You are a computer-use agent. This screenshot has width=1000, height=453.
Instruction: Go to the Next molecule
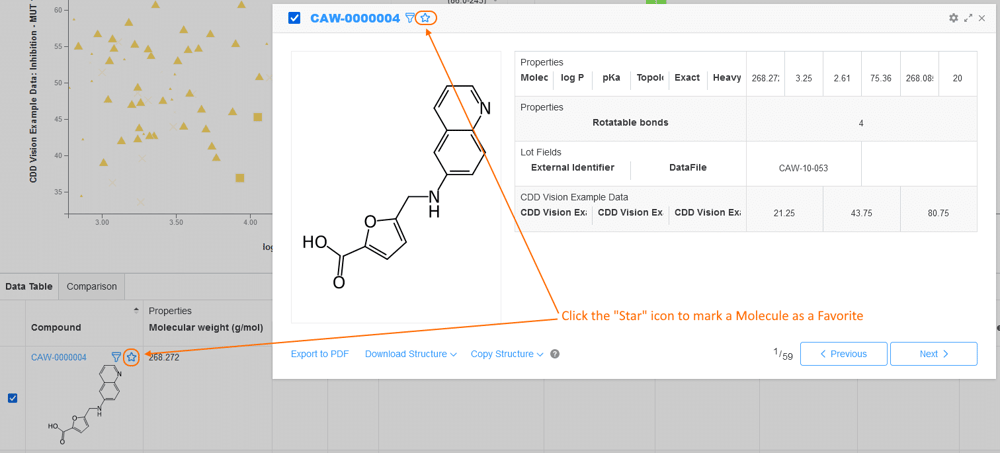pos(934,354)
